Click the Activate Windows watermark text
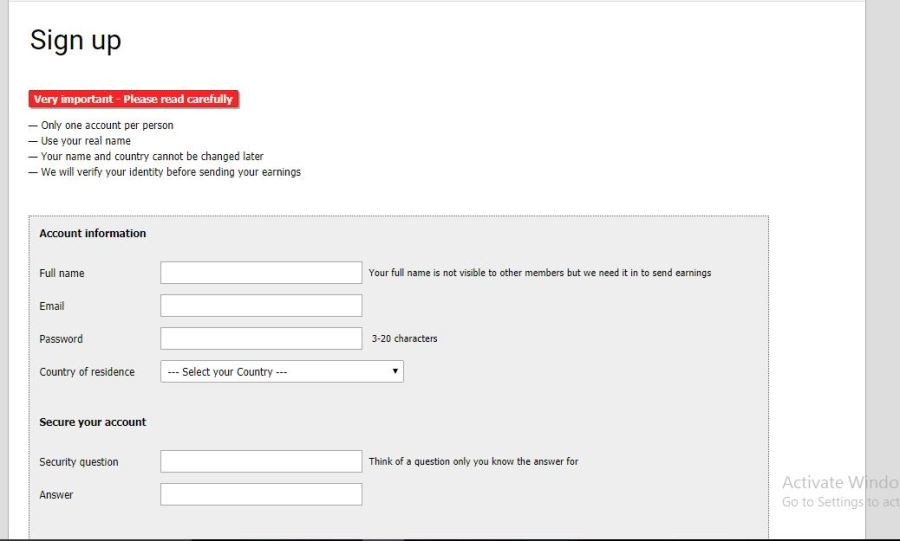Viewport: 900px width, 541px height. (x=838, y=482)
